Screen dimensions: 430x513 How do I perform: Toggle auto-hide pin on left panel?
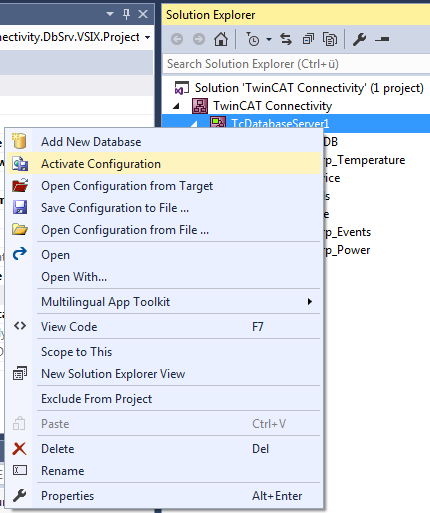126,14
